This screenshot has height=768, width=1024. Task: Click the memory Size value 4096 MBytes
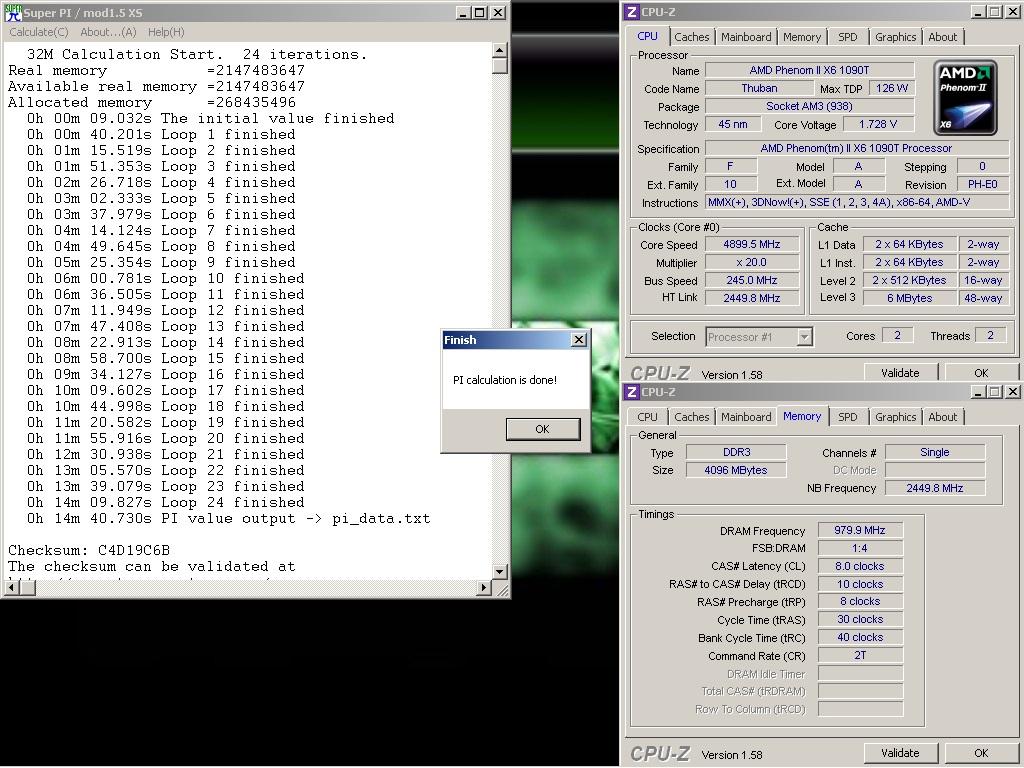coord(736,470)
